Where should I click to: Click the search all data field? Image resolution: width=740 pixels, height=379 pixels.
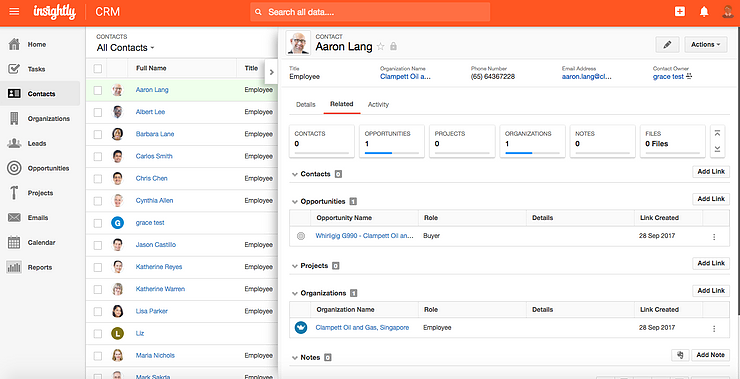tap(370, 12)
